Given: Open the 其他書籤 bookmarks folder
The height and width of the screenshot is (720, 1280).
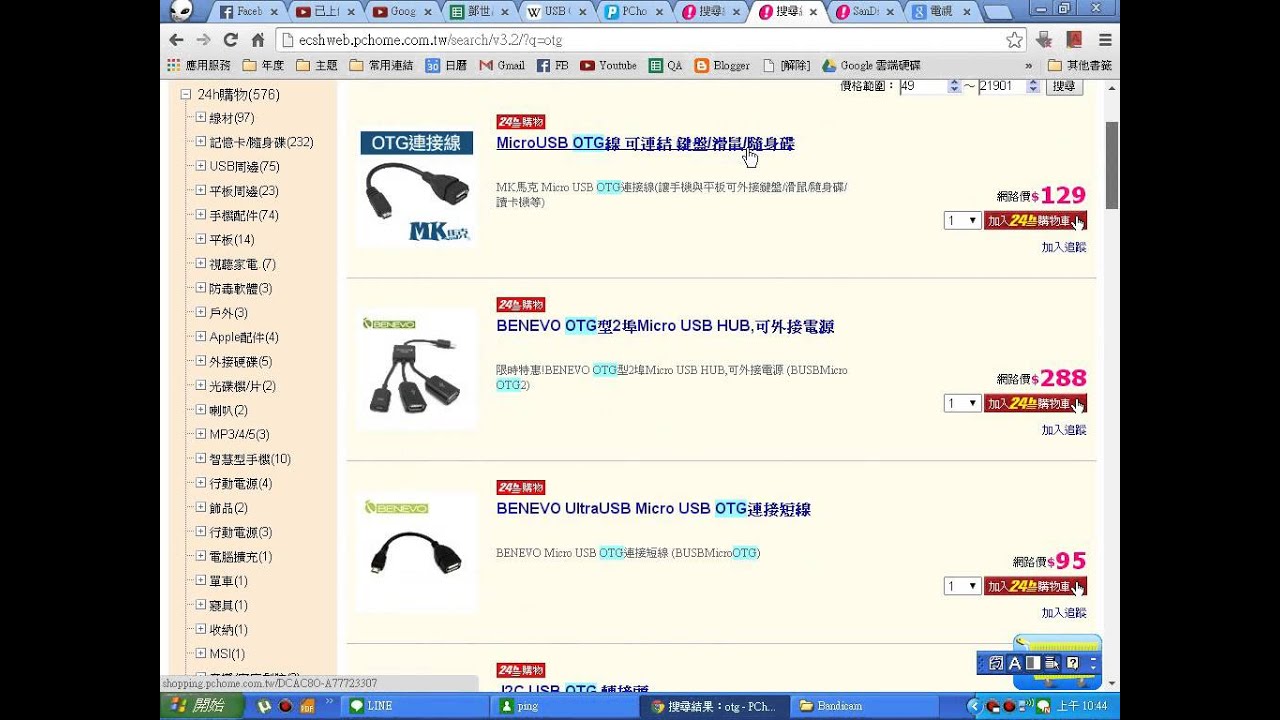Looking at the screenshot, I should 1079,65.
